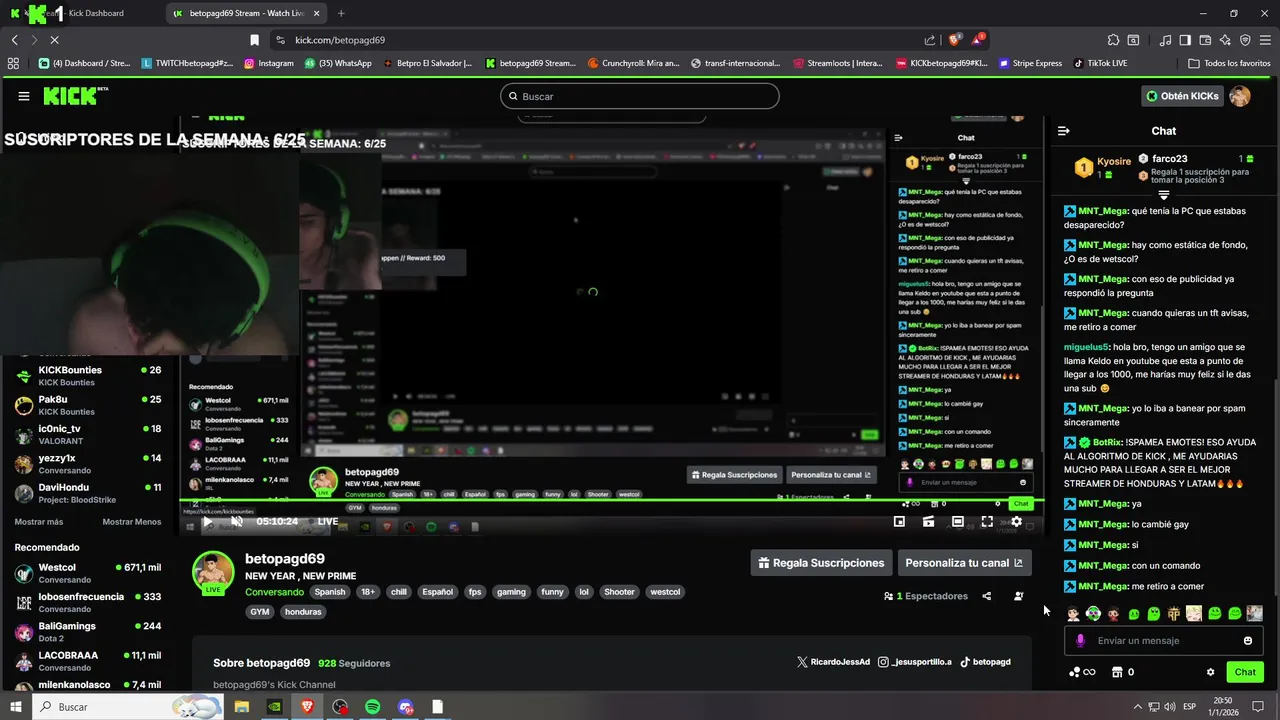Enter fullscreen in the video player
This screenshot has width=1280, height=720.
(x=987, y=521)
